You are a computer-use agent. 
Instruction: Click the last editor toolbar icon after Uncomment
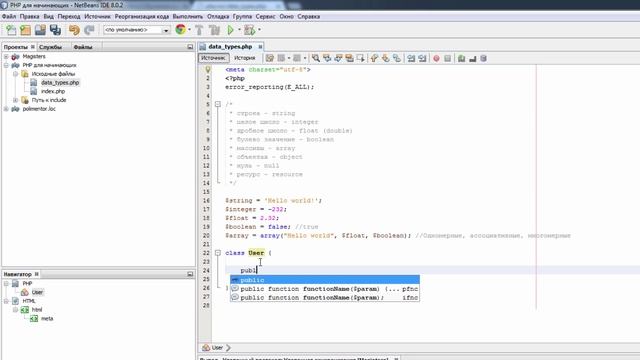(x=484, y=58)
